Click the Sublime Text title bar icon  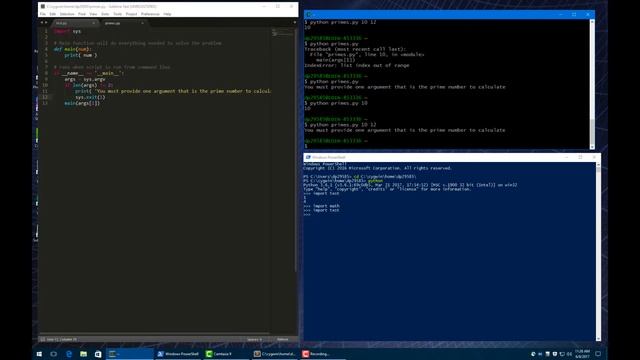coord(43,7)
